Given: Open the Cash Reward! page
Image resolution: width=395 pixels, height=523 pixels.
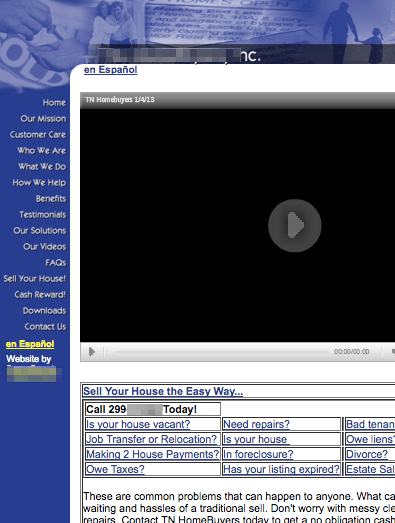Looking at the screenshot, I should (40, 295).
